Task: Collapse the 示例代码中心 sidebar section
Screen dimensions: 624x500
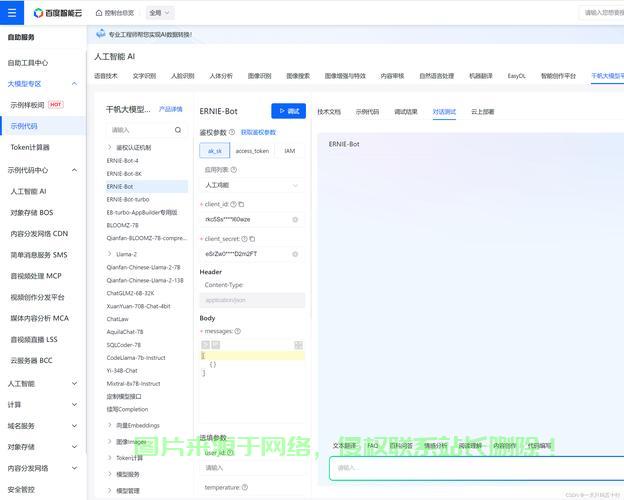Action: 74,170
